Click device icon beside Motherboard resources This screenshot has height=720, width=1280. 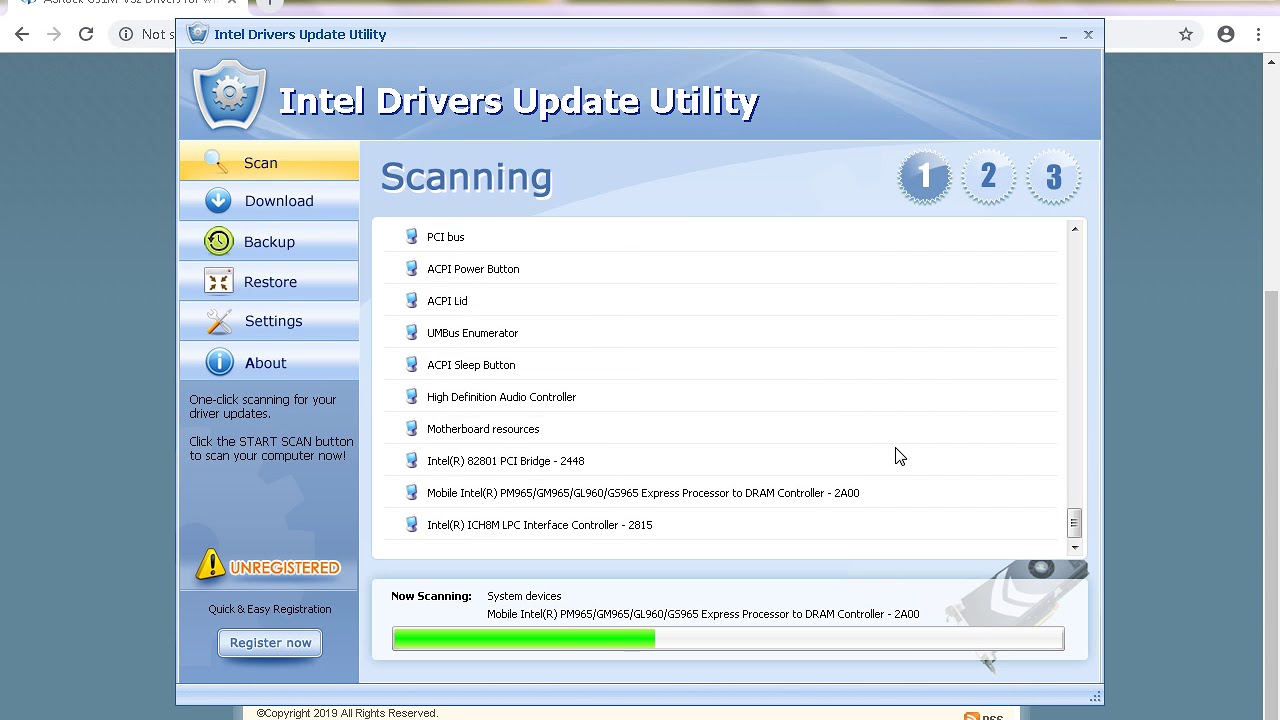[411, 429]
